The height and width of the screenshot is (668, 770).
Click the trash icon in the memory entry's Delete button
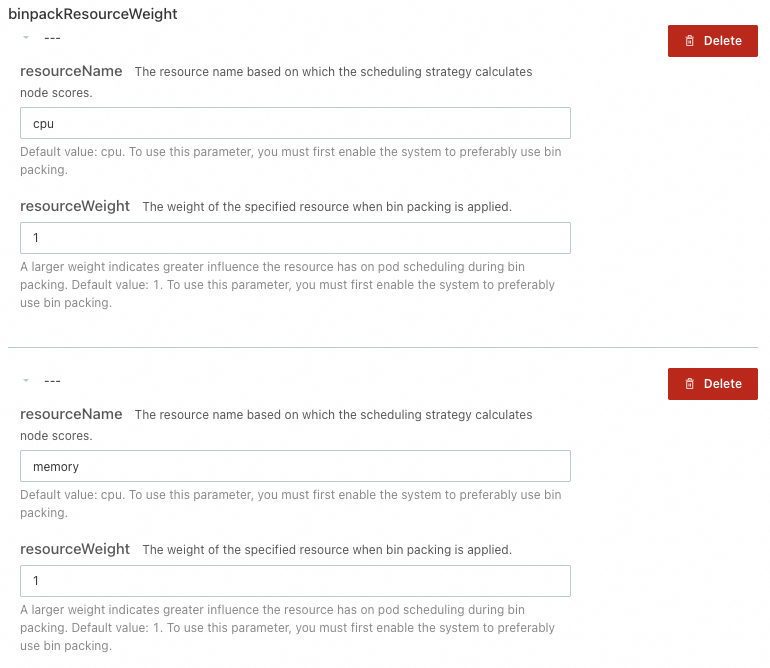[689, 384]
